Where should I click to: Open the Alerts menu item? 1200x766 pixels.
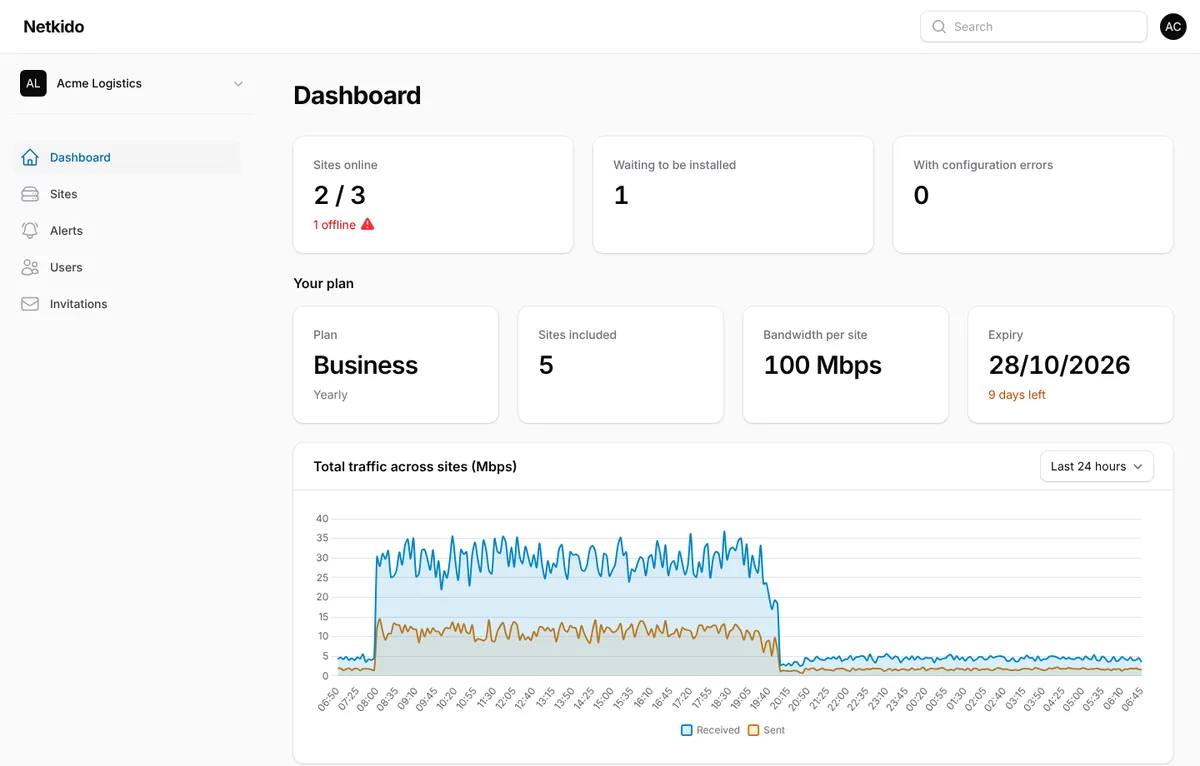(128, 230)
